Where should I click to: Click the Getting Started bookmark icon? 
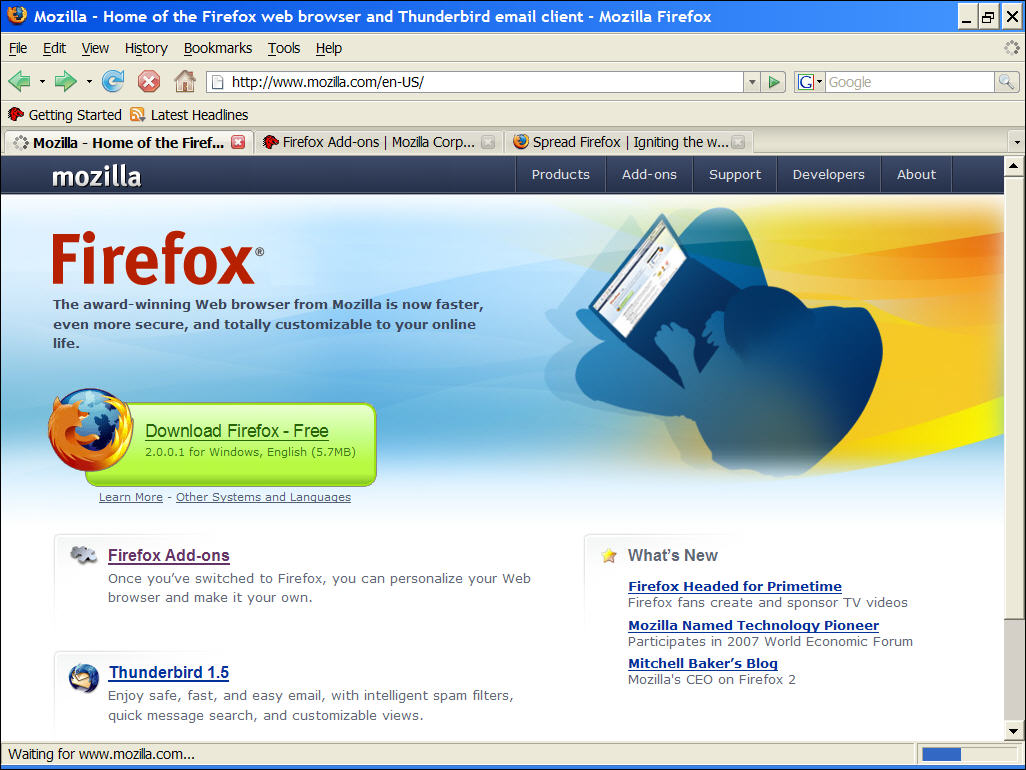[x=16, y=114]
